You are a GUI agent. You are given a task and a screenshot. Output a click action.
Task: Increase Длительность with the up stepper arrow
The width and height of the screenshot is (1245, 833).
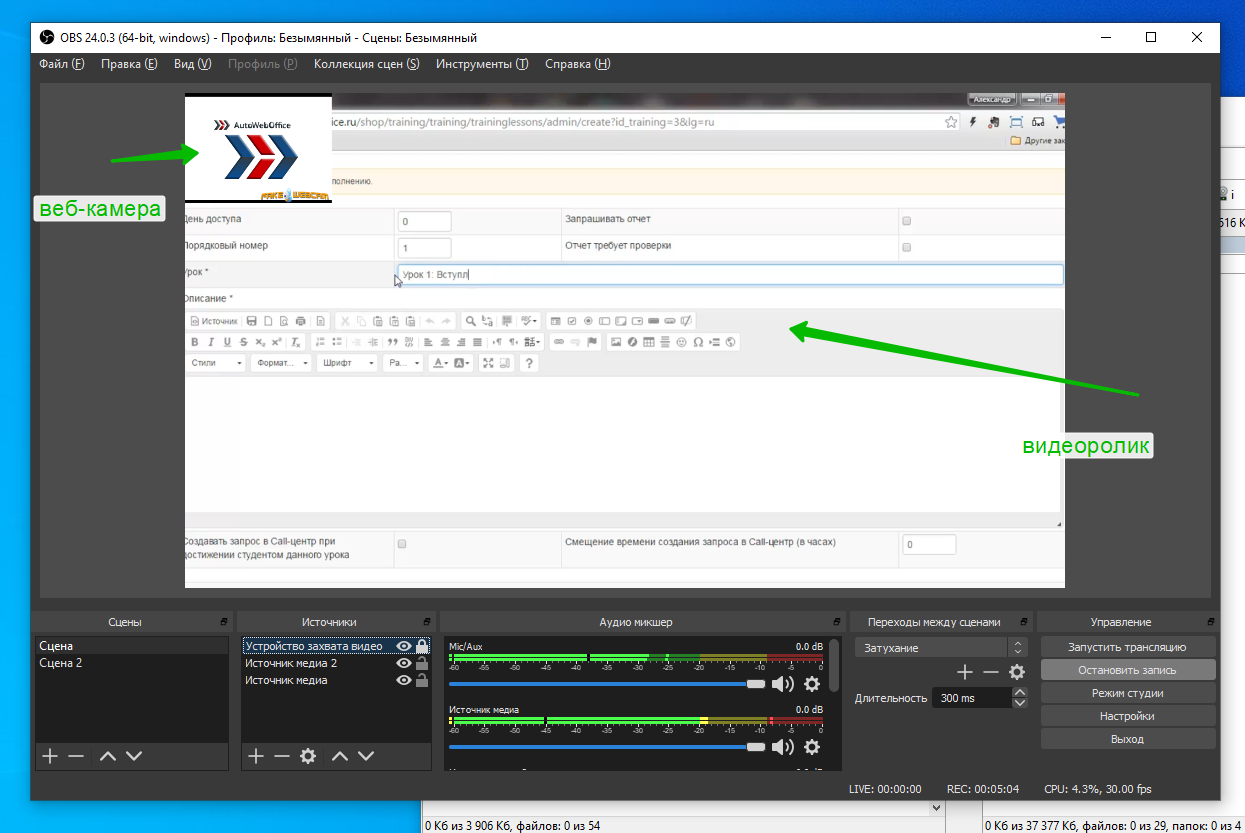pos(1019,692)
